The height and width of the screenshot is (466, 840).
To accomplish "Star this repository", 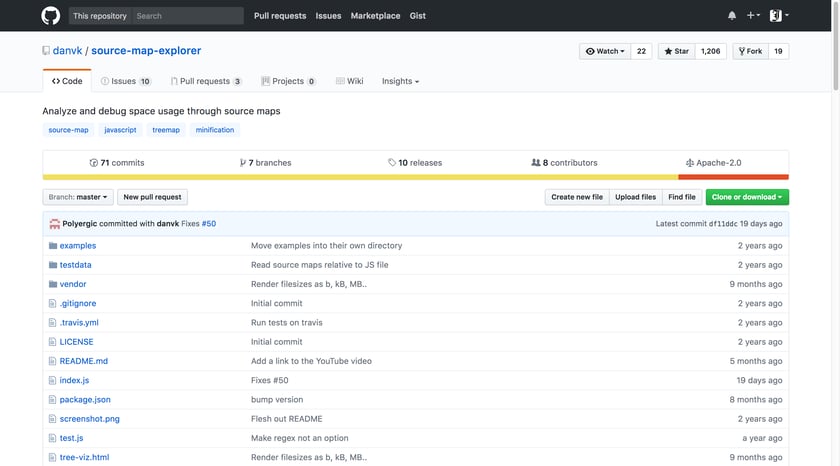I will (677, 51).
